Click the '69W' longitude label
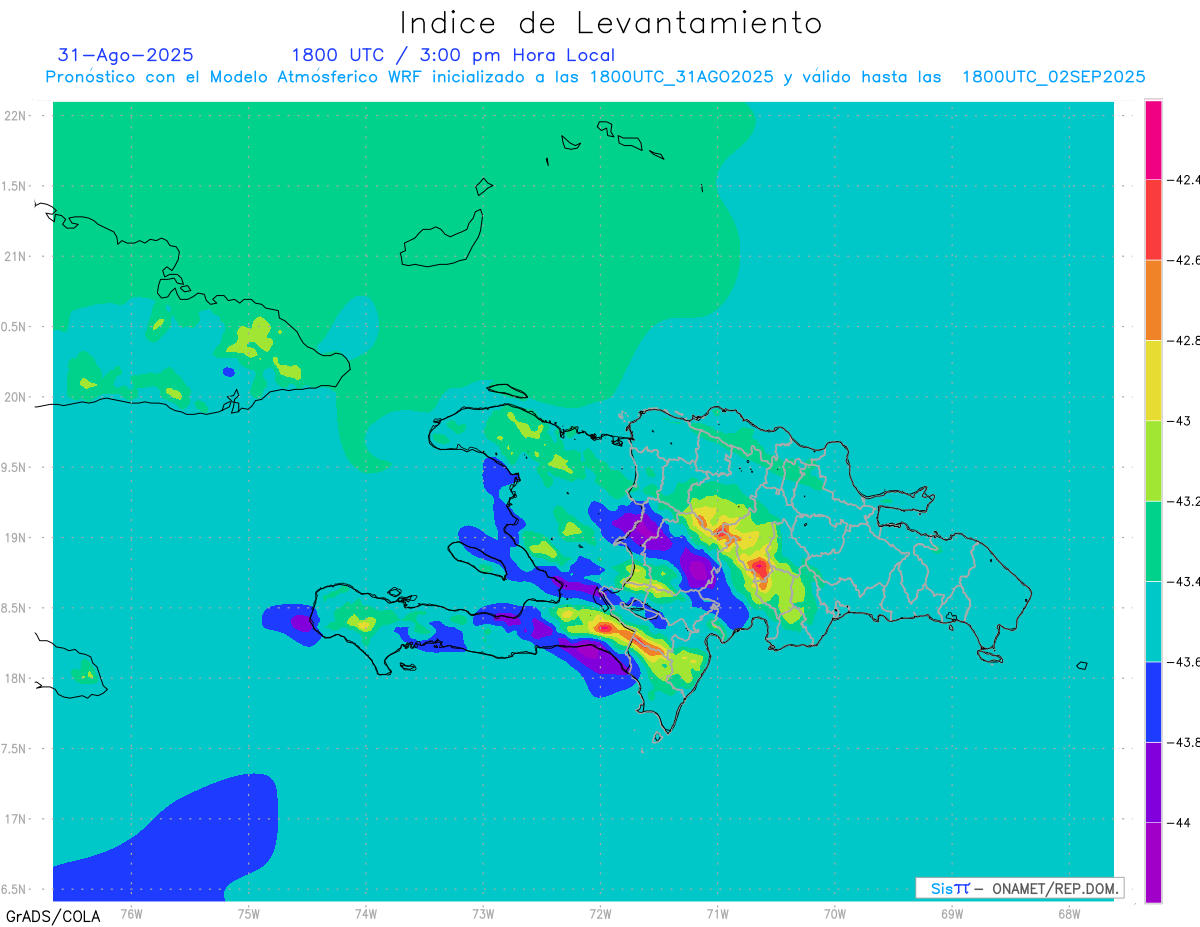The image size is (1200, 927). (x=952, y=913)
